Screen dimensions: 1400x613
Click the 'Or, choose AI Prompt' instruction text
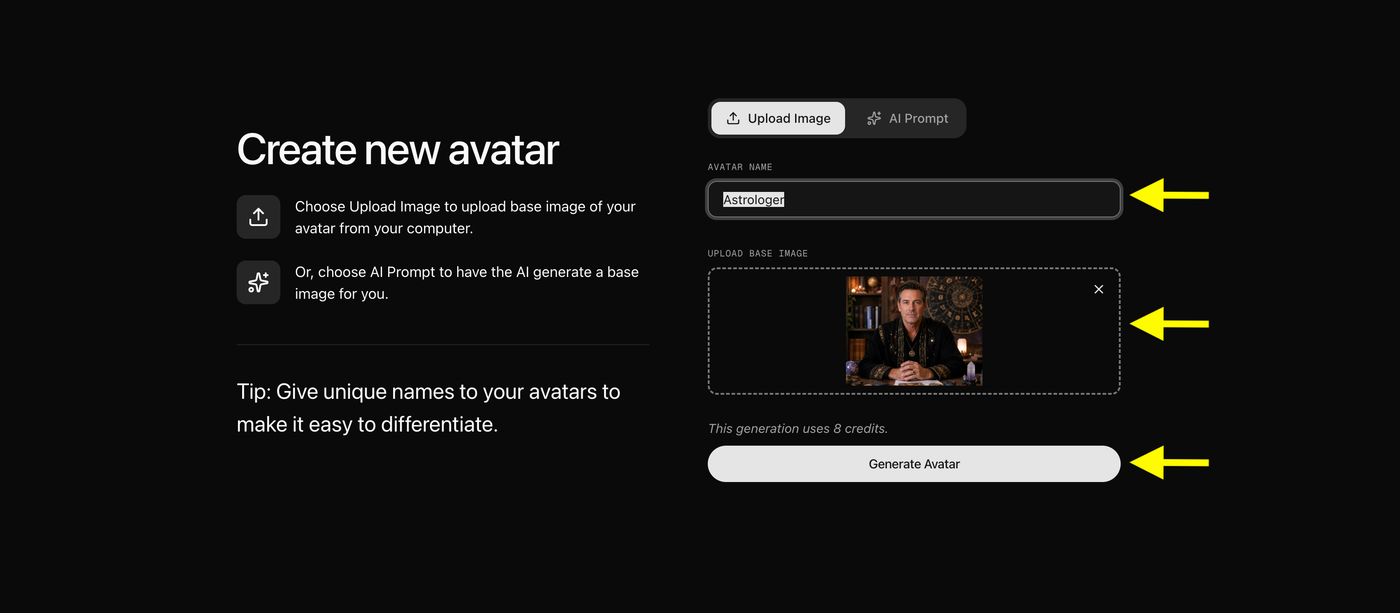pyautogui.click(x=467, y=283)
